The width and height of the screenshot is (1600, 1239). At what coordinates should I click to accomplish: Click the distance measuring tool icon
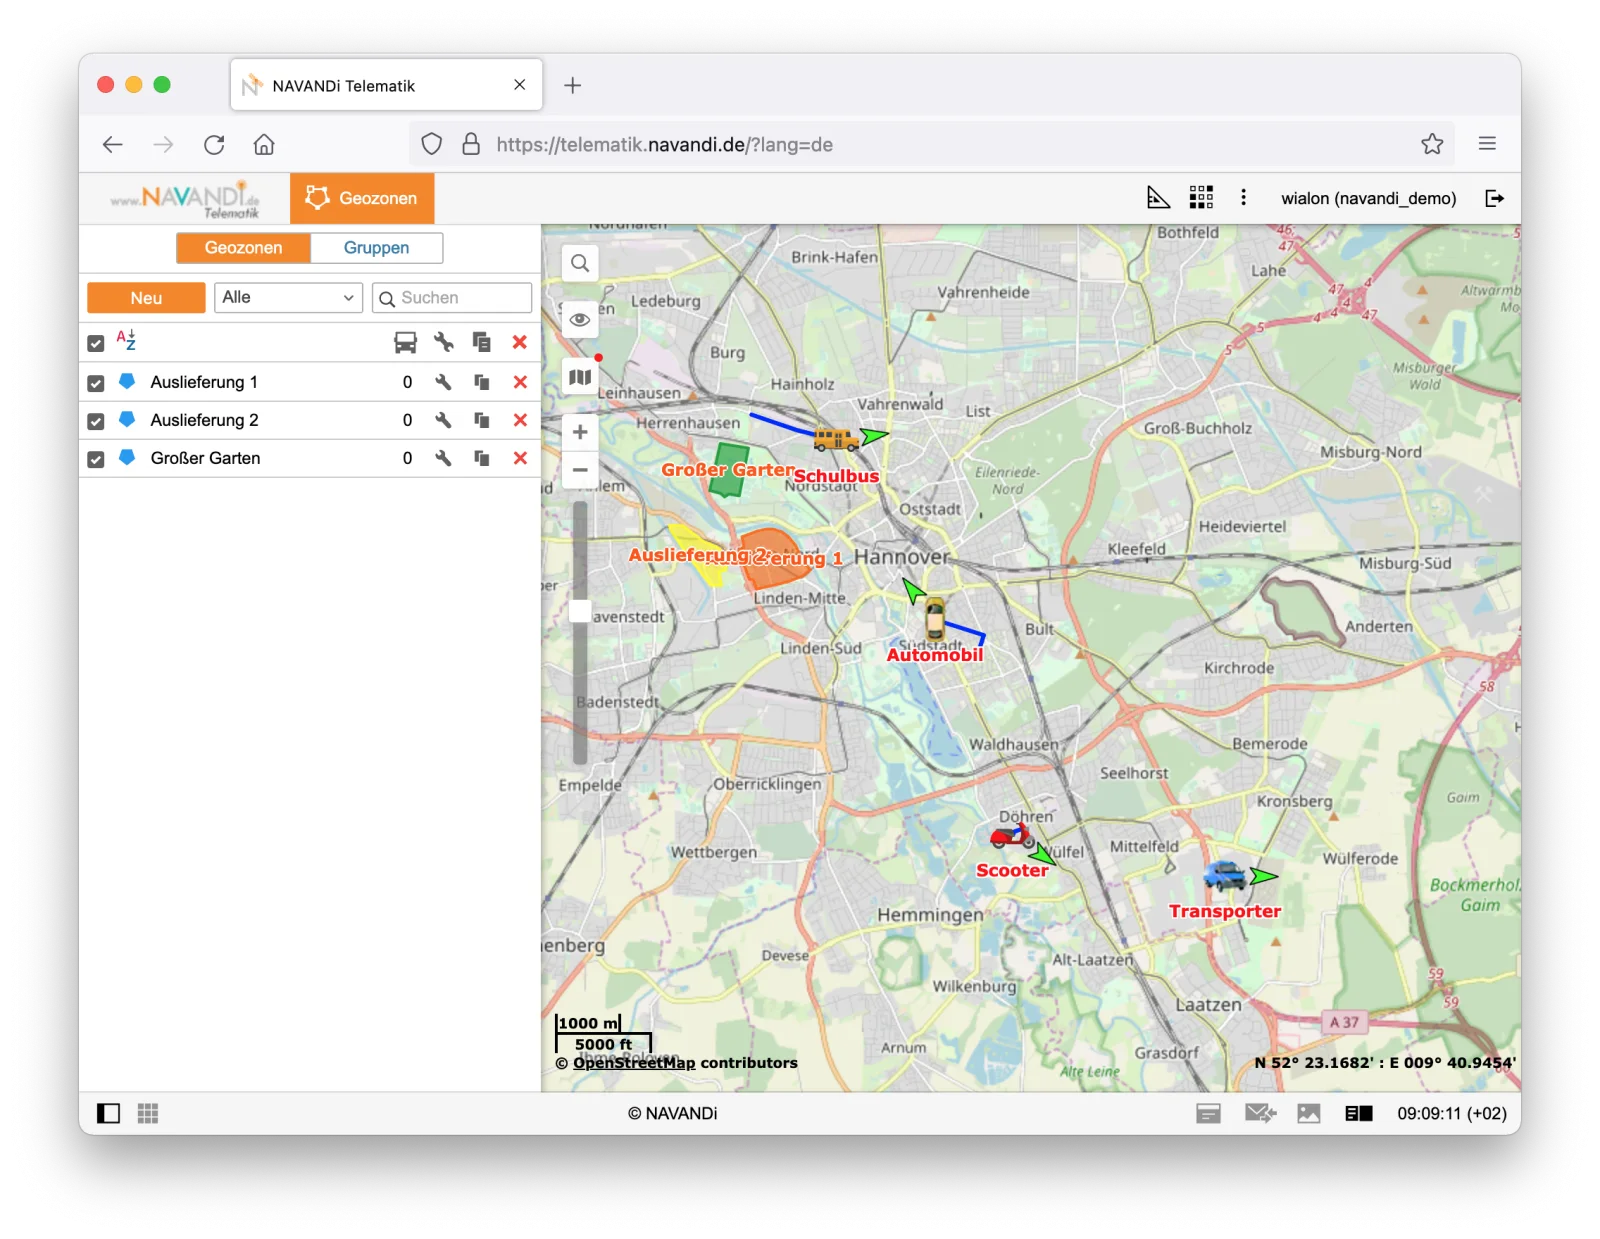(x=1158, y=198)
